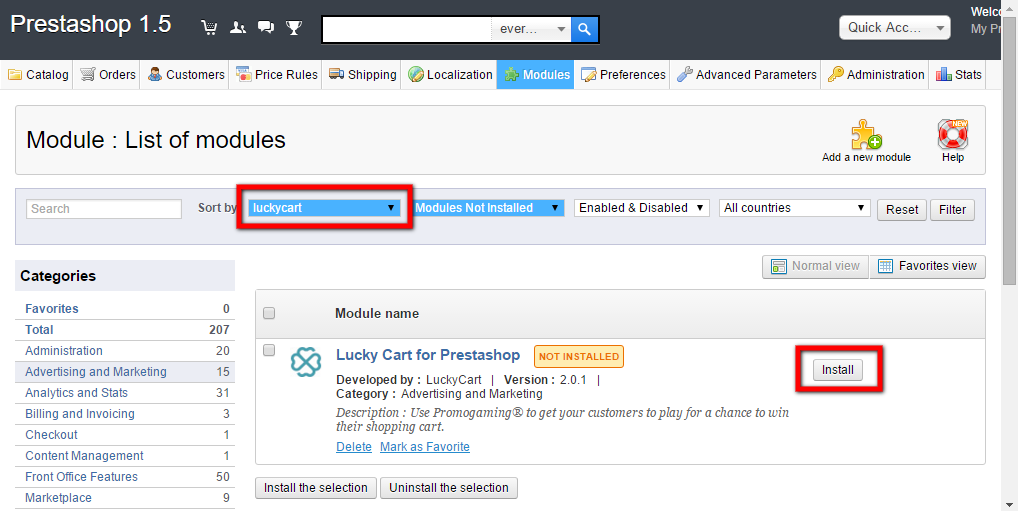Viewport: 1018px width, 511px height.
Task: Click the Lucky Cart module logo
Action: tap(305, 362)
